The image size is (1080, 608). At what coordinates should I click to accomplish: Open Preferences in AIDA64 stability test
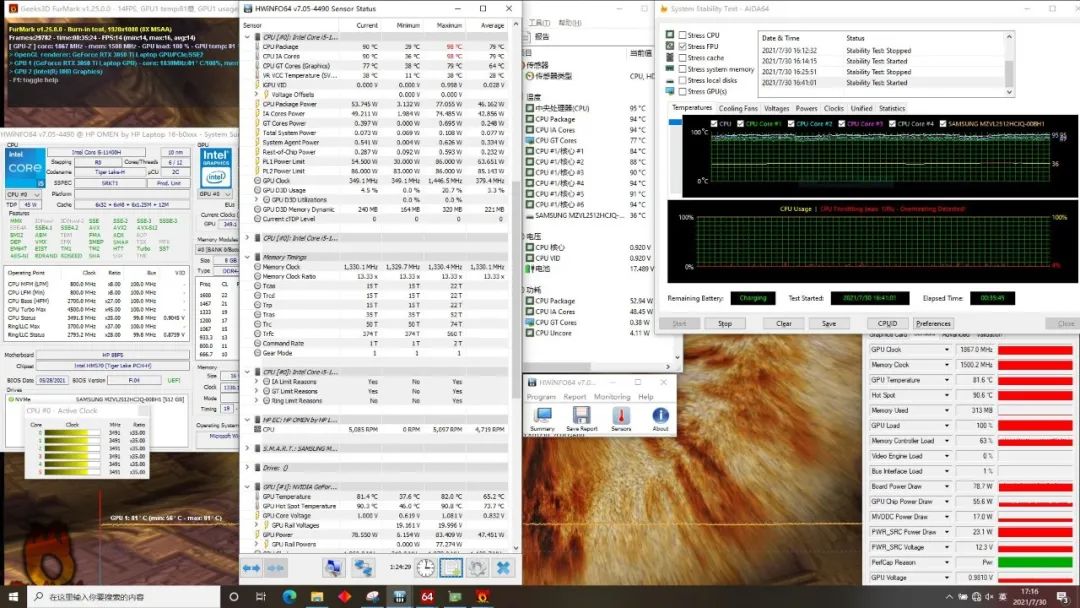pos(933,324)
